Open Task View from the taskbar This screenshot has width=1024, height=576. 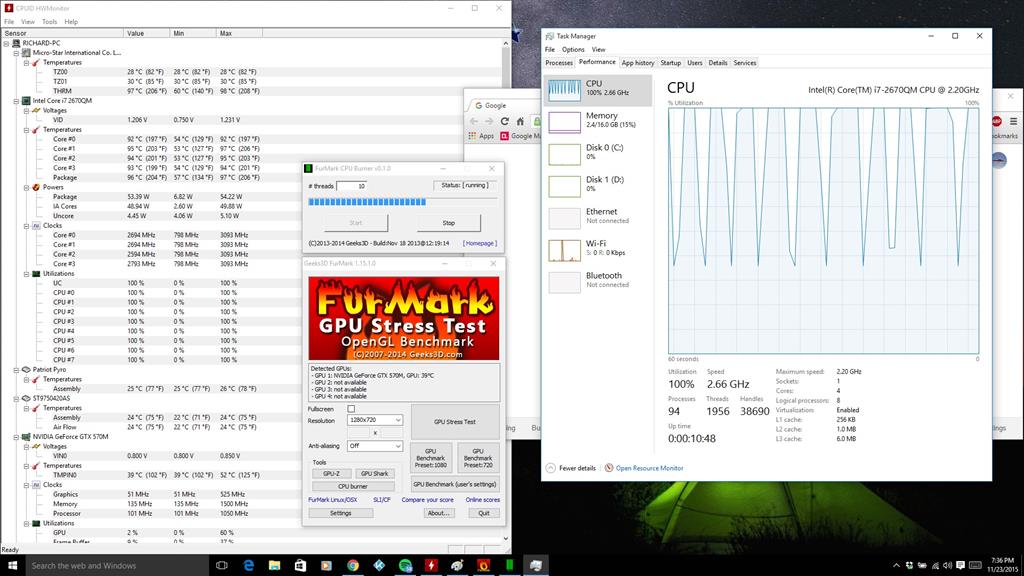coord(221,566)
